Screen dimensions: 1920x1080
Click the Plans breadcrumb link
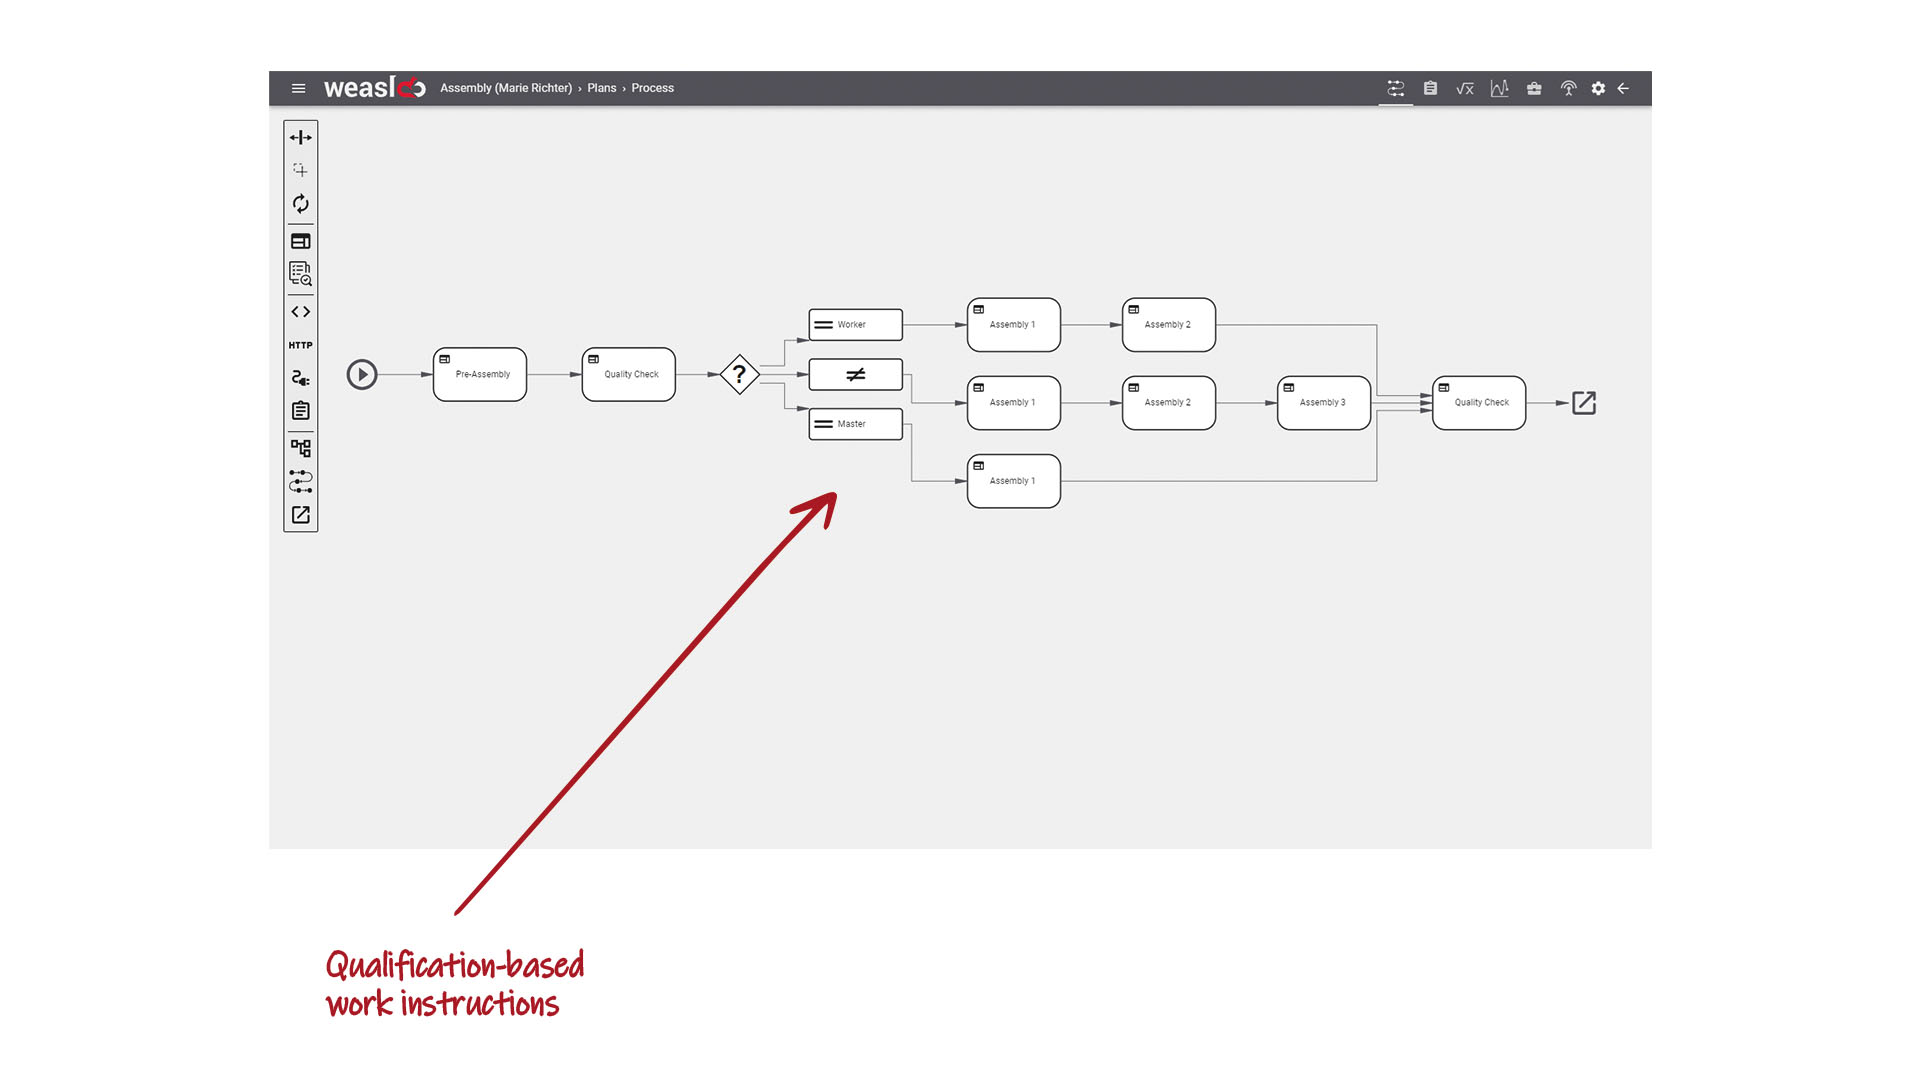tap(601, 88)
